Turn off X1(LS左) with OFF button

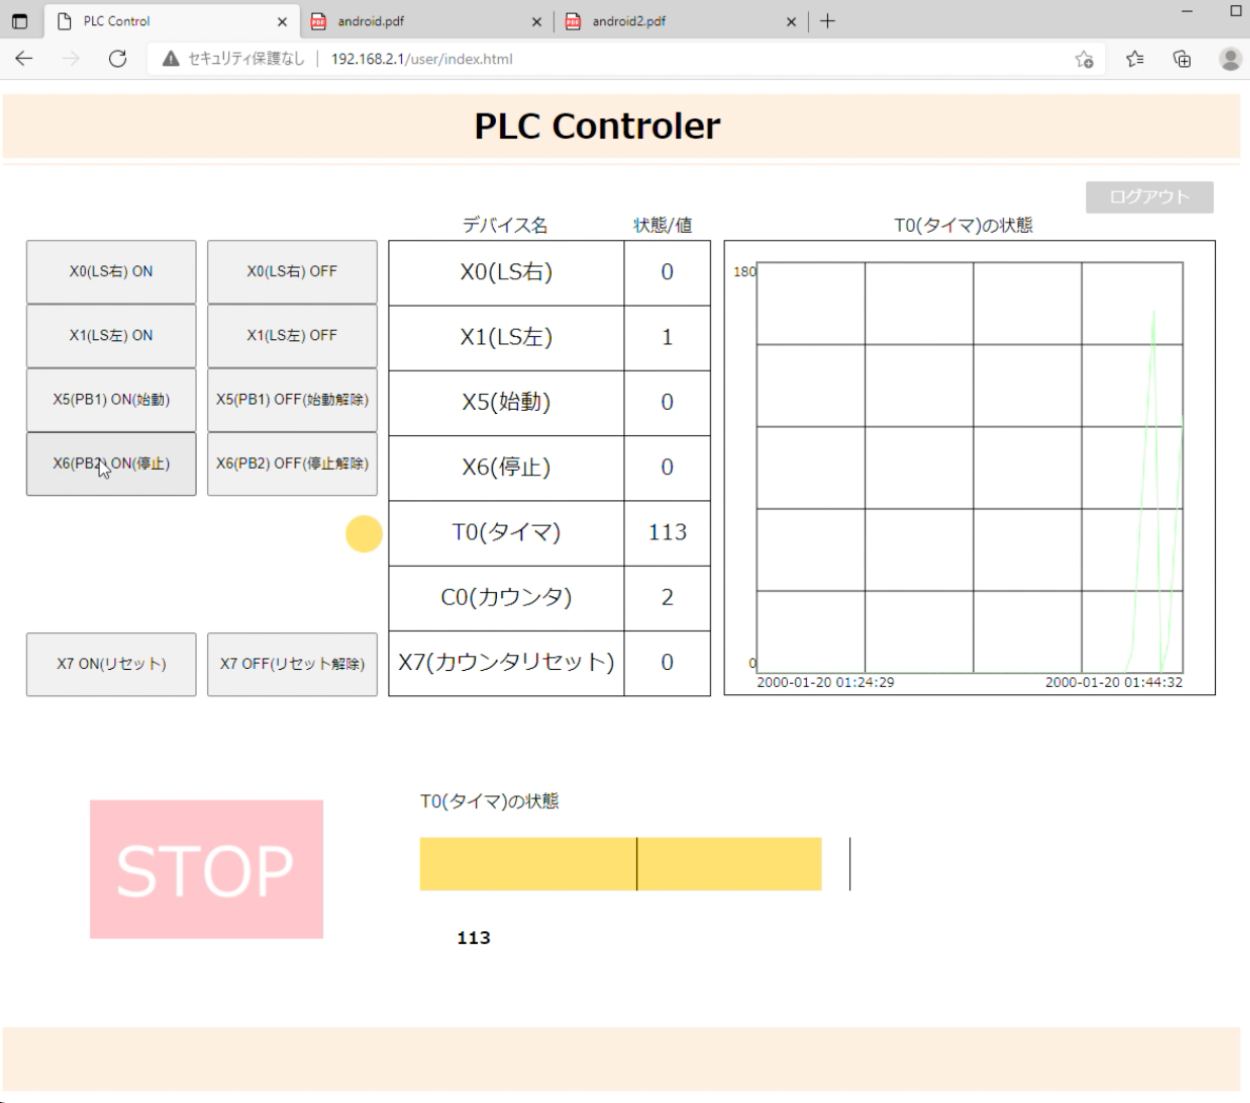292,336
